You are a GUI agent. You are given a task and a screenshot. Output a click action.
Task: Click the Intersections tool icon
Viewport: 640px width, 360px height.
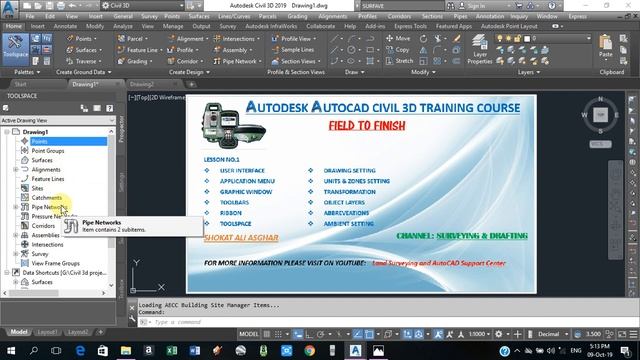coord(217,39)
